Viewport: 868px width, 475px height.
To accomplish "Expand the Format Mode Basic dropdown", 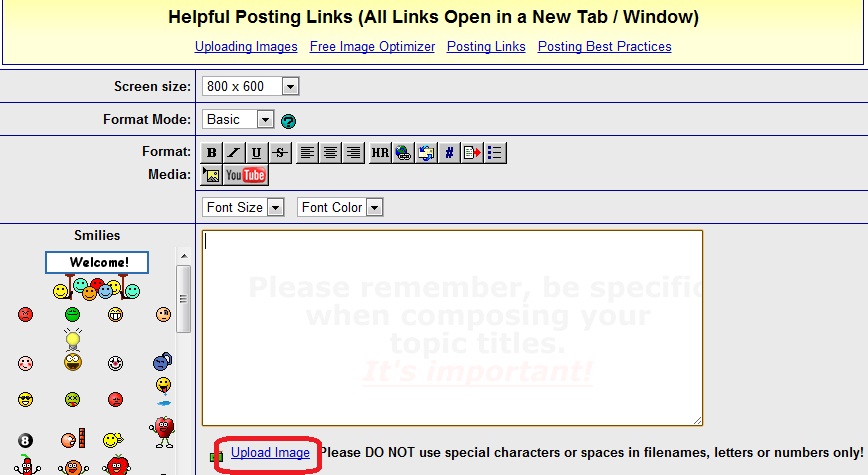I will 238,119.
